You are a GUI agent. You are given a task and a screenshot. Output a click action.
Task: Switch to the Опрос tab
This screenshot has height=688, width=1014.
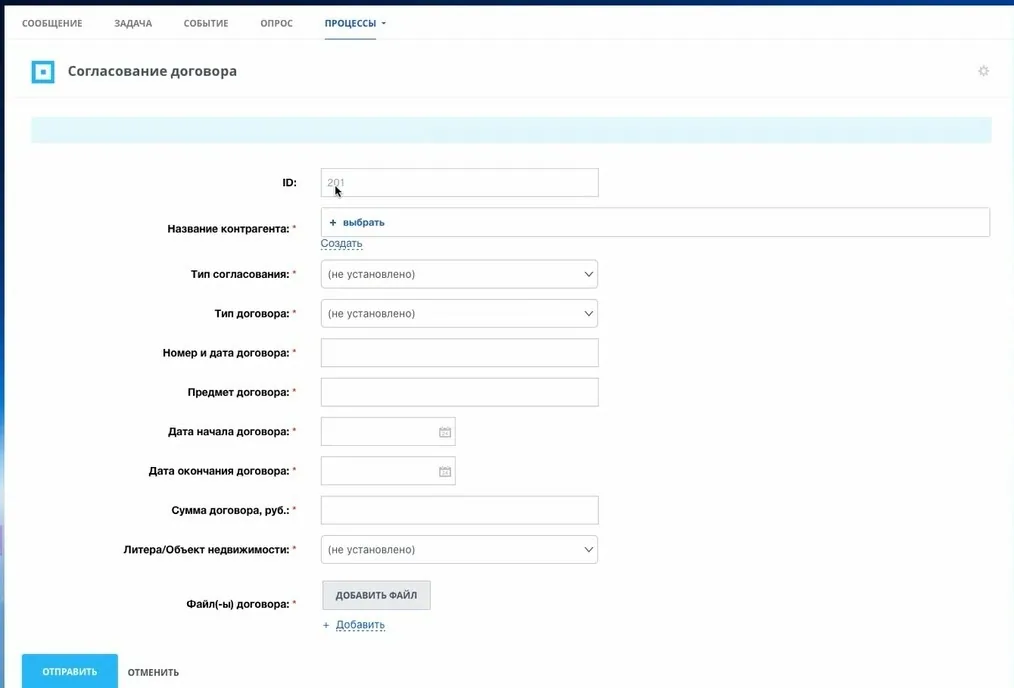tap(277, 23)
